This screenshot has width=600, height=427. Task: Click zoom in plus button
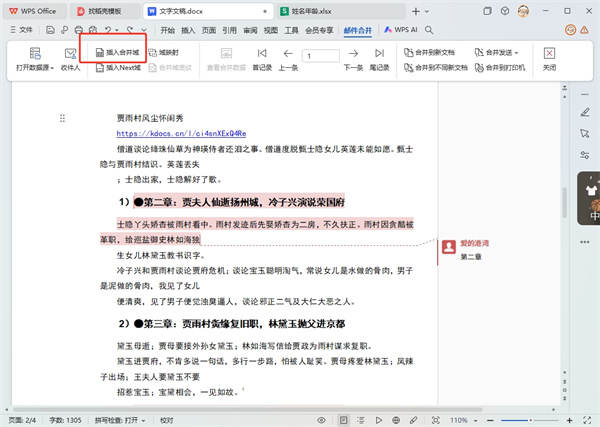[x=569, y=420]
